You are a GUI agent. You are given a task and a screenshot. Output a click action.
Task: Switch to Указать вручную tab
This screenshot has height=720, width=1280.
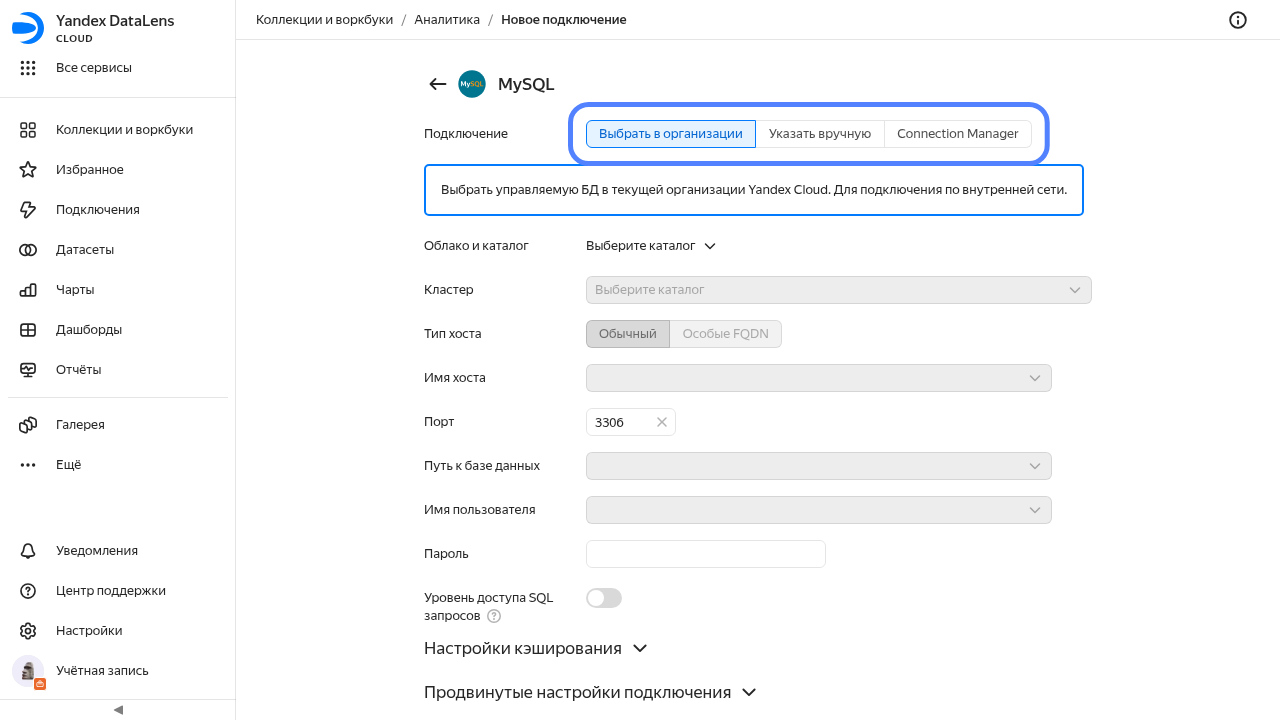[820, 134]
